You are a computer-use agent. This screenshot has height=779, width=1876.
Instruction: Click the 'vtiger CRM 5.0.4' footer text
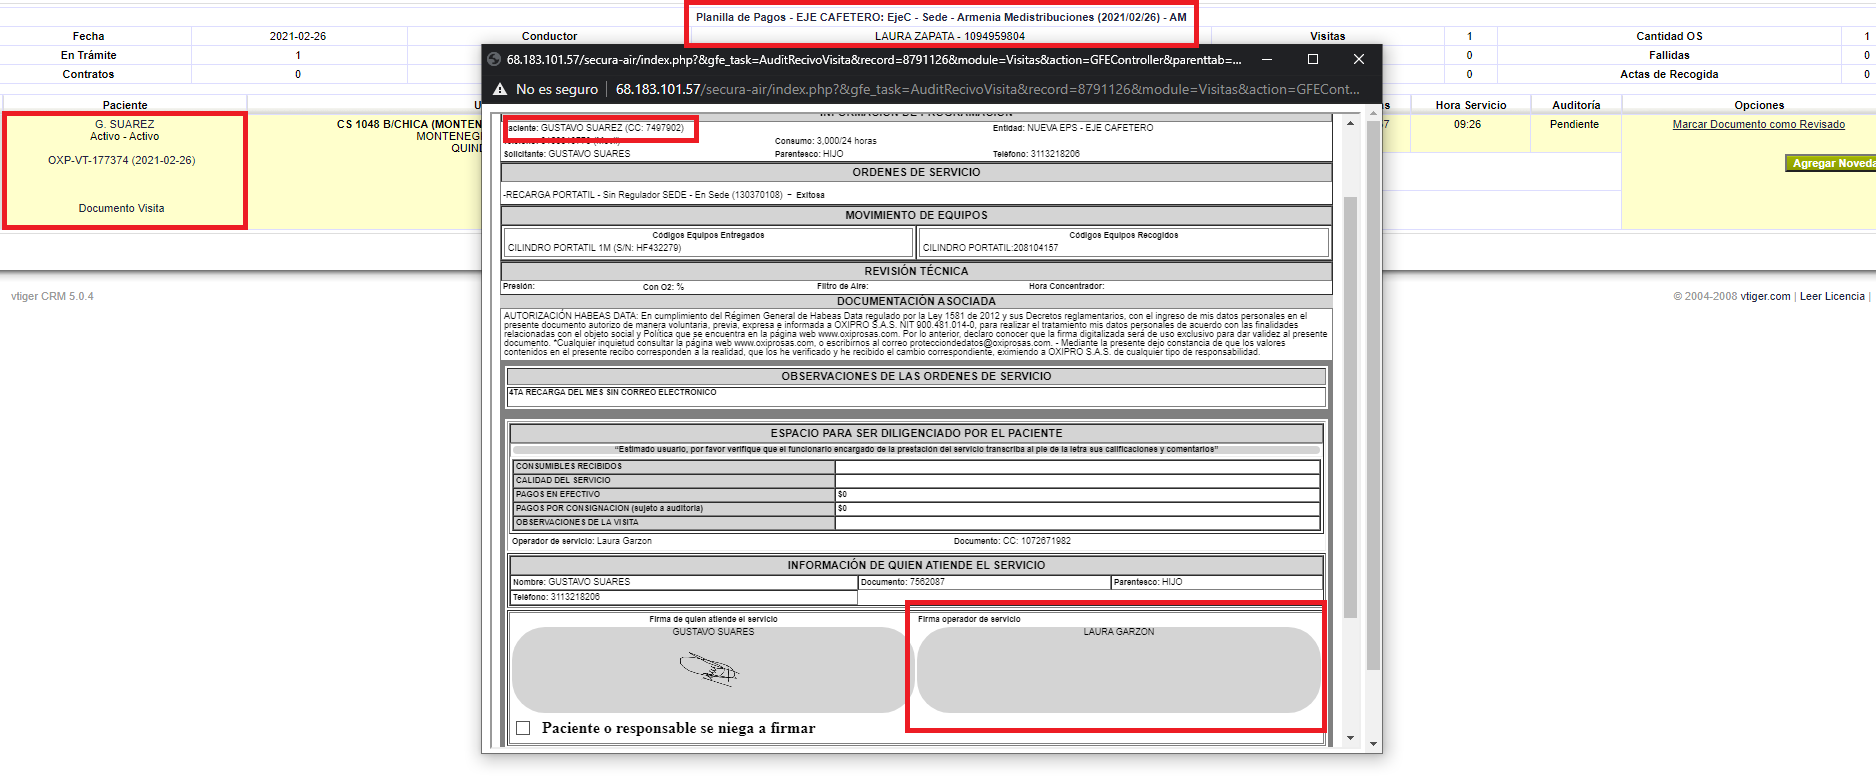click(x=52, y=297)
